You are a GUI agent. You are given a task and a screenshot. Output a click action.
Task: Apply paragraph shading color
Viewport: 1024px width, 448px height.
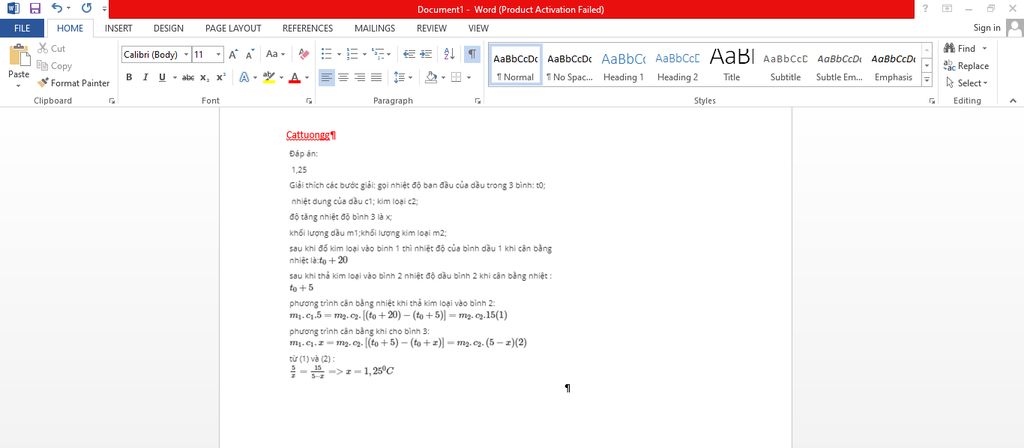[430, 77]
